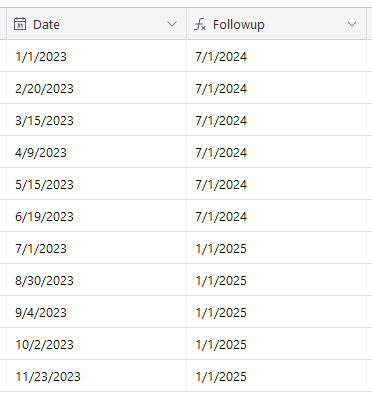Click the 3/15/2023 date cell
The height and width of the screenshot is (399, 372).
click(96, 120)
